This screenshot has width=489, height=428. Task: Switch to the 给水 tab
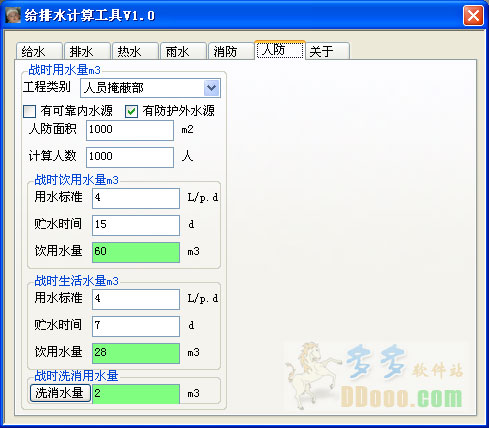(x=39, y=51)
